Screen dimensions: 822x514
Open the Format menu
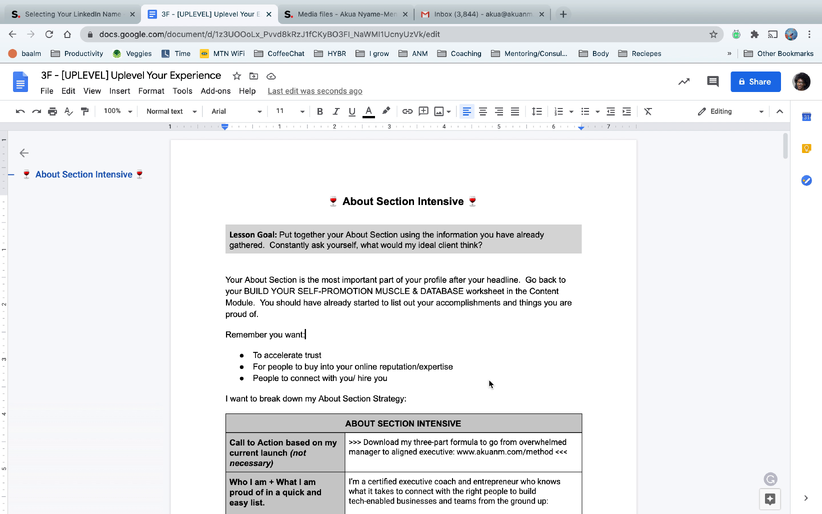[x=151, y=91]
